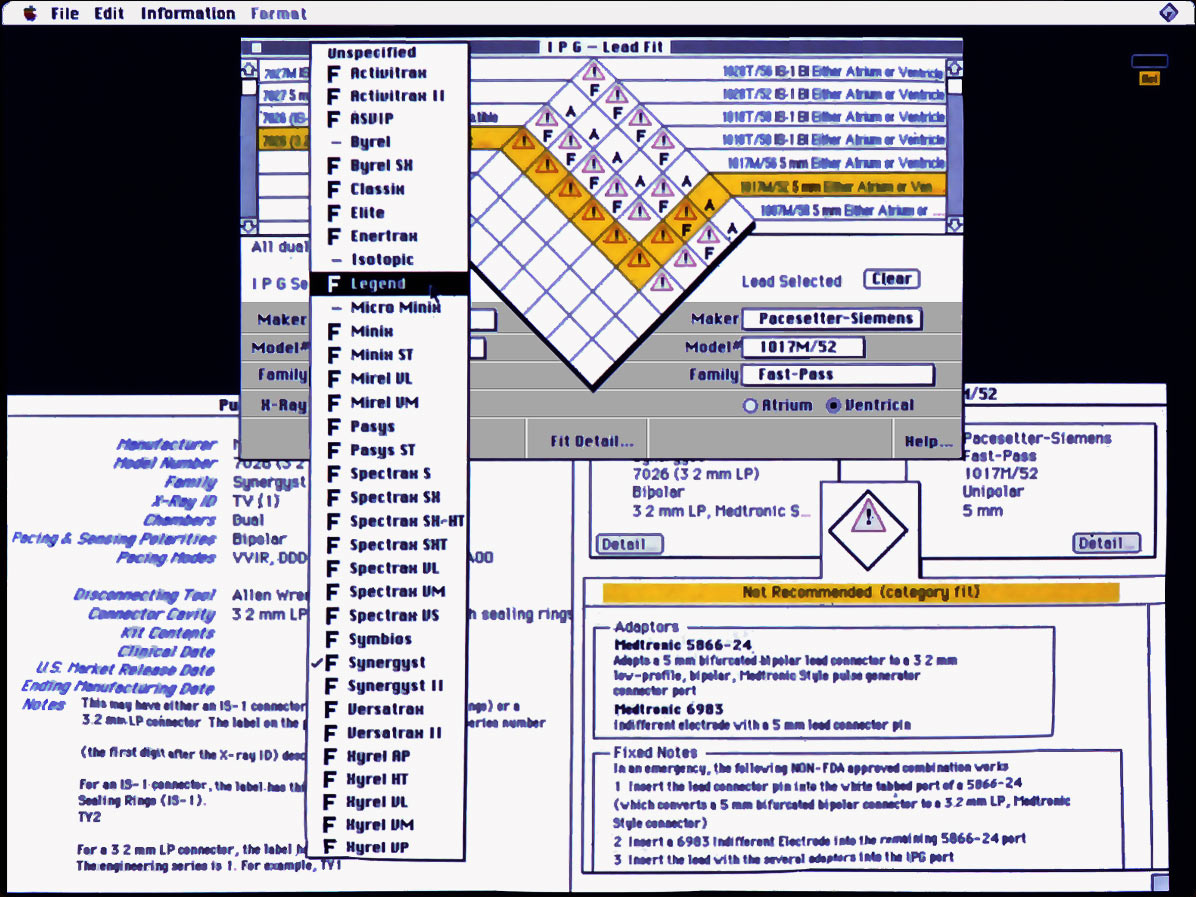Clear the selected lead
This screenshot has height=897, width=1196.
[892, 279]
